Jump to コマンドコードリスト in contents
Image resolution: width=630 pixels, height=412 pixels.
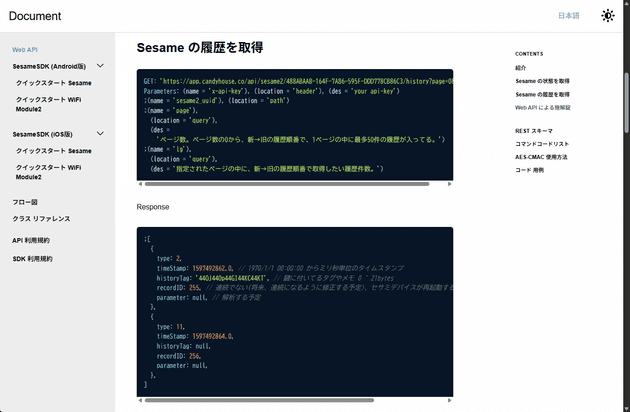(x=542, y=144)
